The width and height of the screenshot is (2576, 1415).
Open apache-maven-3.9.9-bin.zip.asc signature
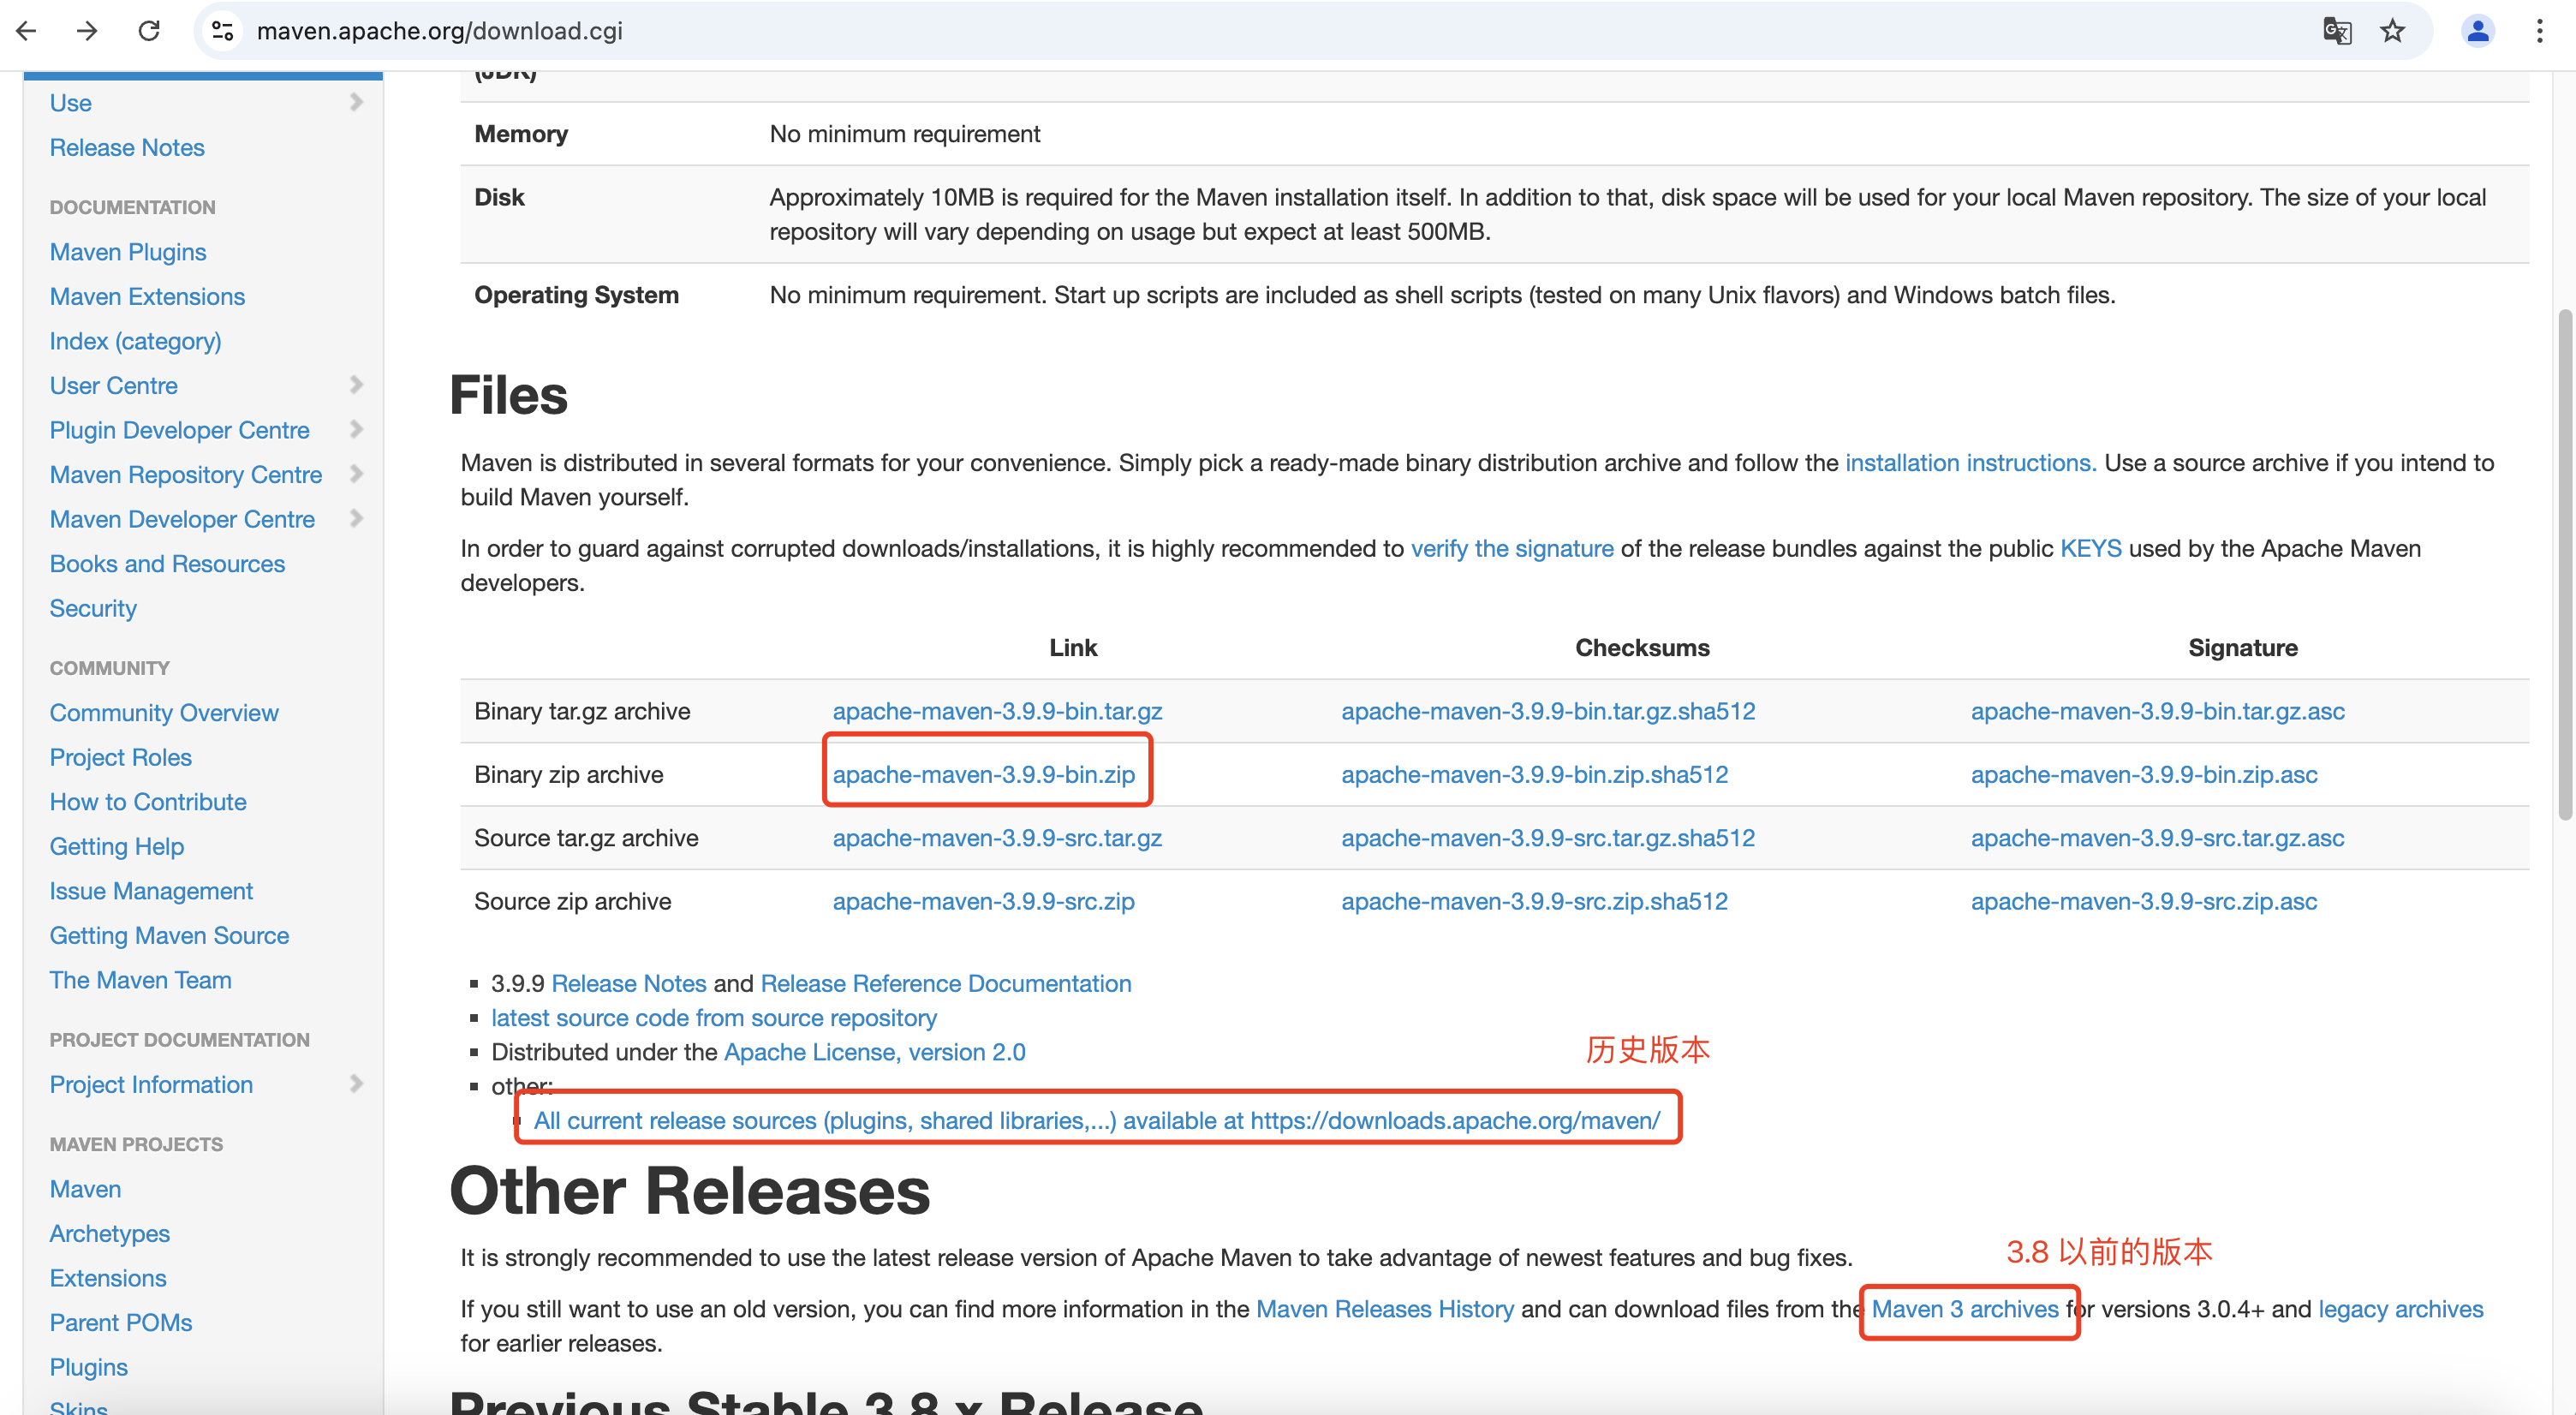2144,775
